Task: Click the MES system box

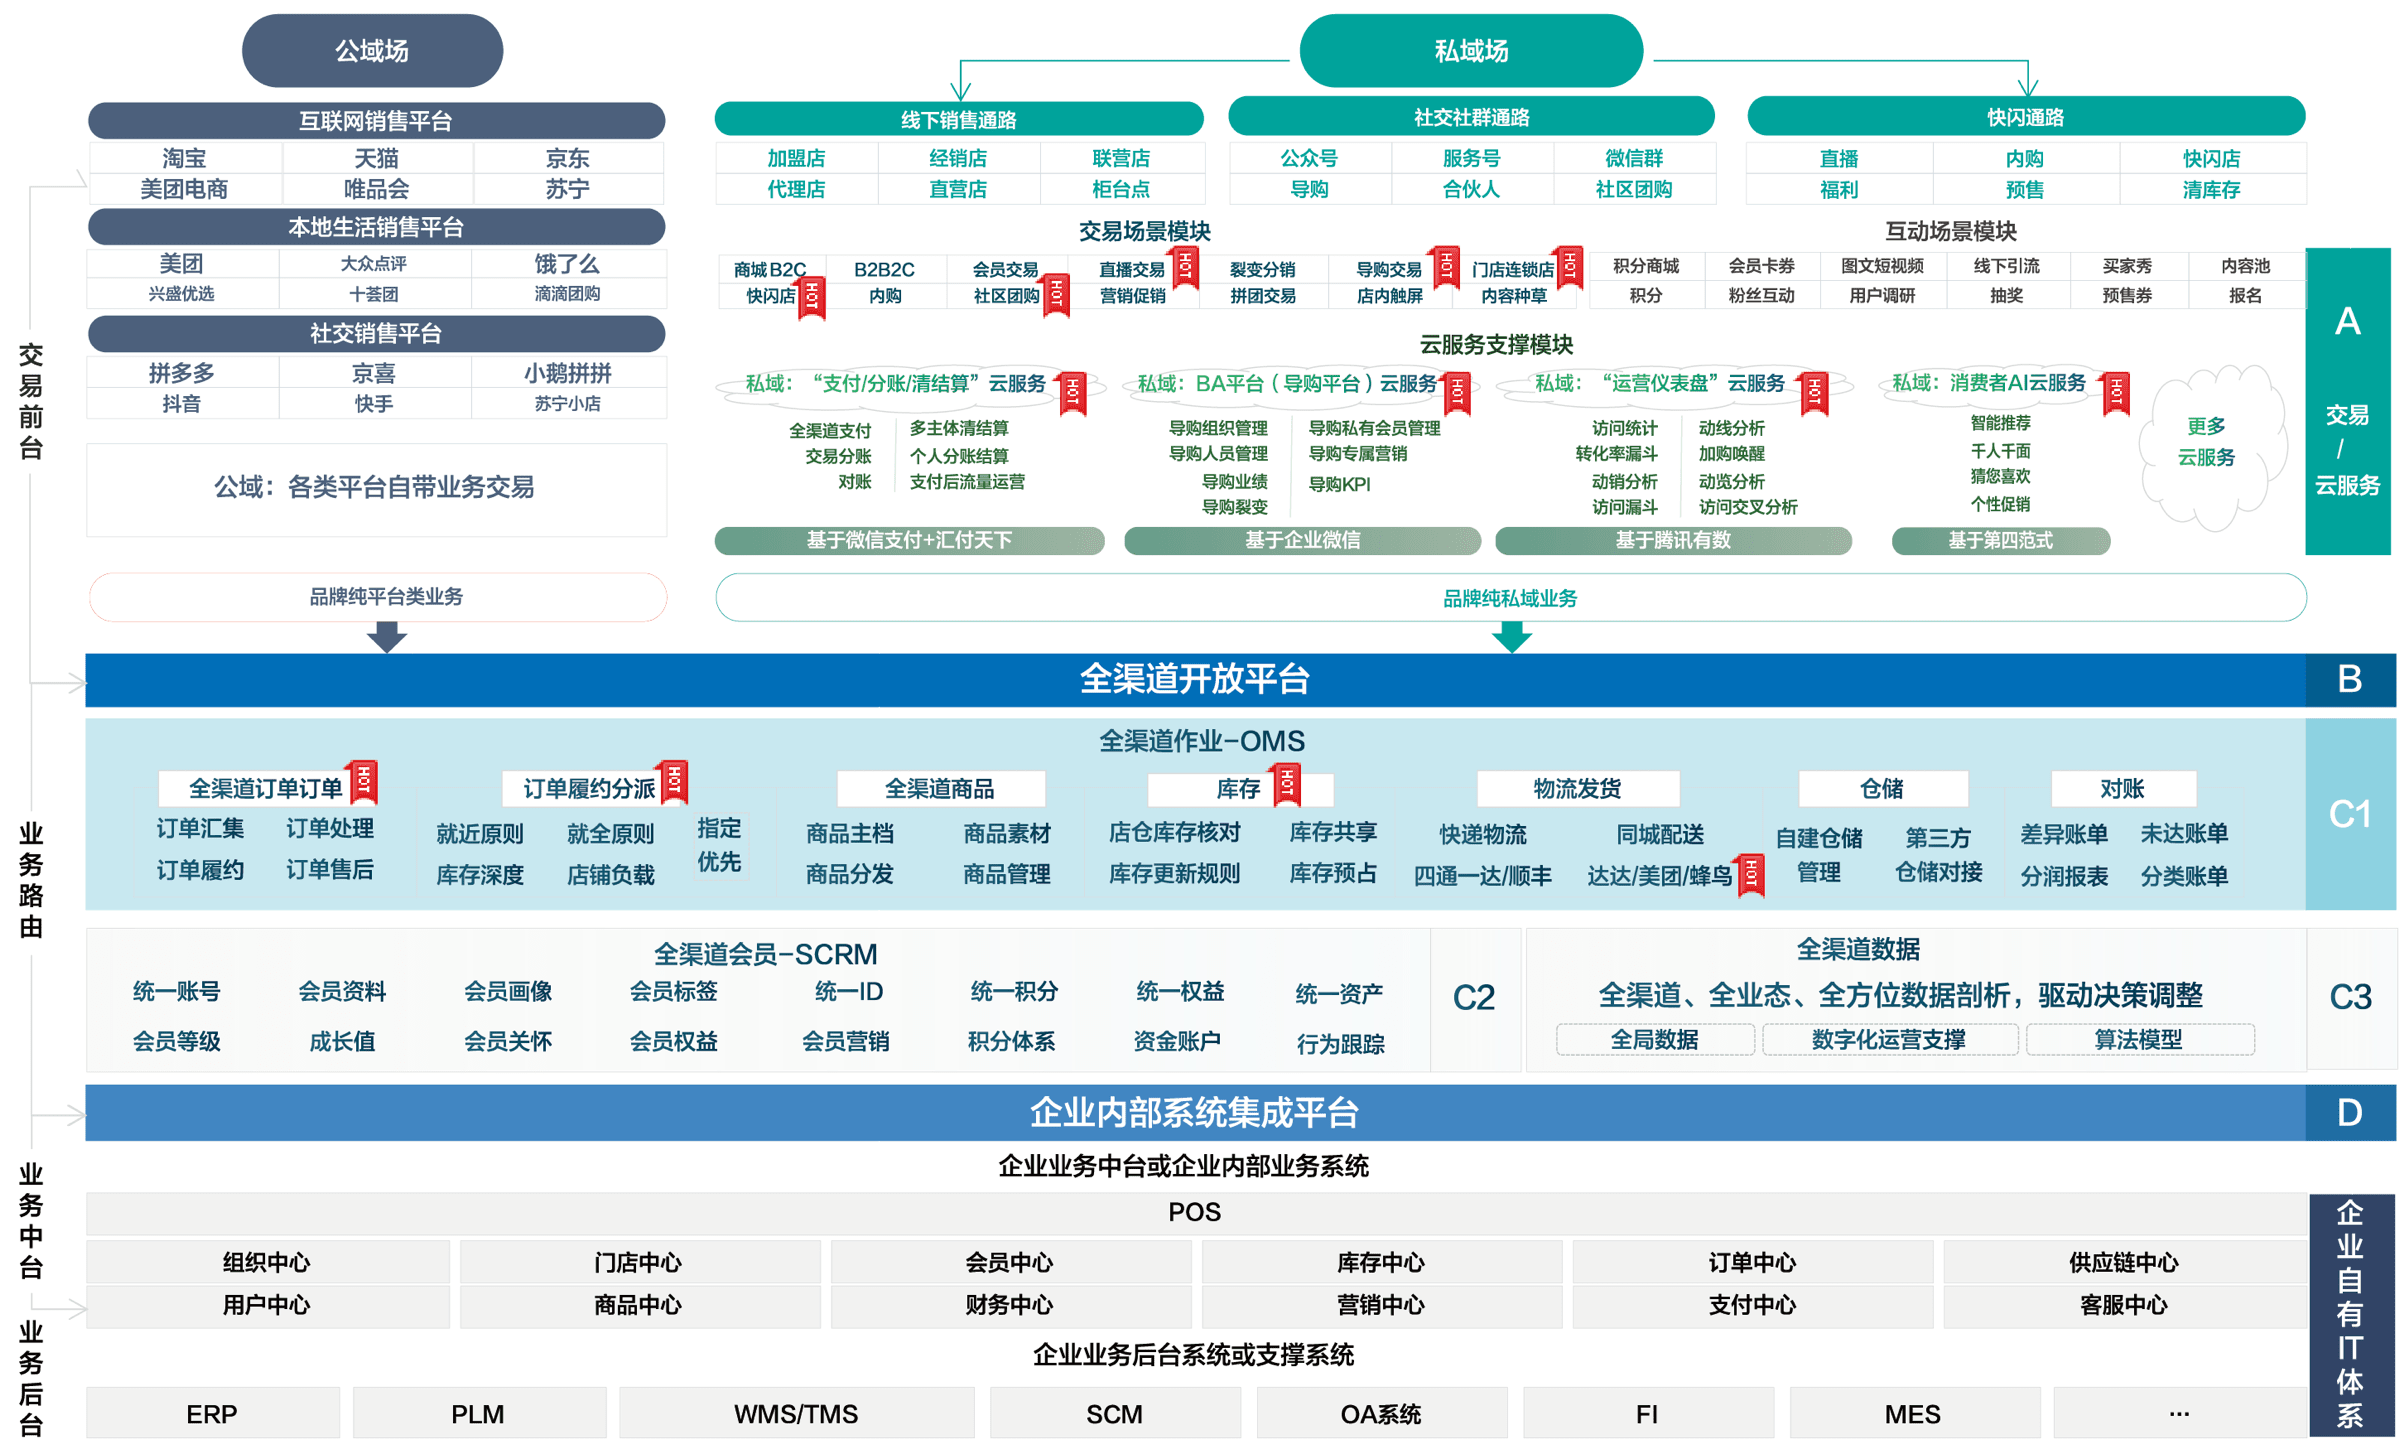Action: (1913, 1414)
